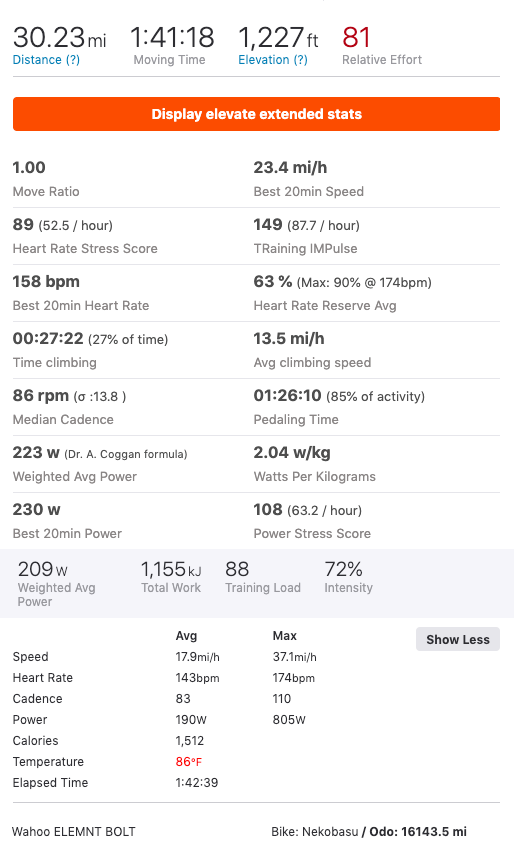Select the Training Load 88 stat
This screenshot has height=859, width=514.
tap(263, 577)
